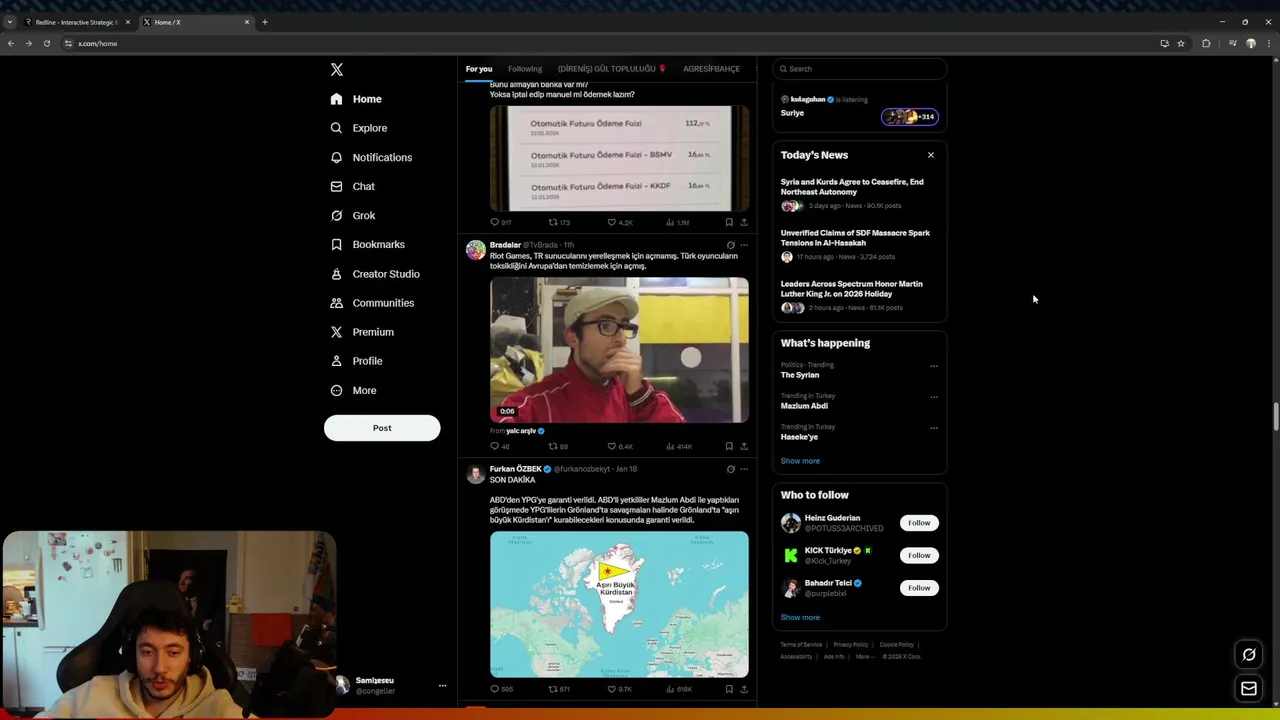1280x720 pixels.
Task: Open Grok from the sidebar
Action: 352,215
